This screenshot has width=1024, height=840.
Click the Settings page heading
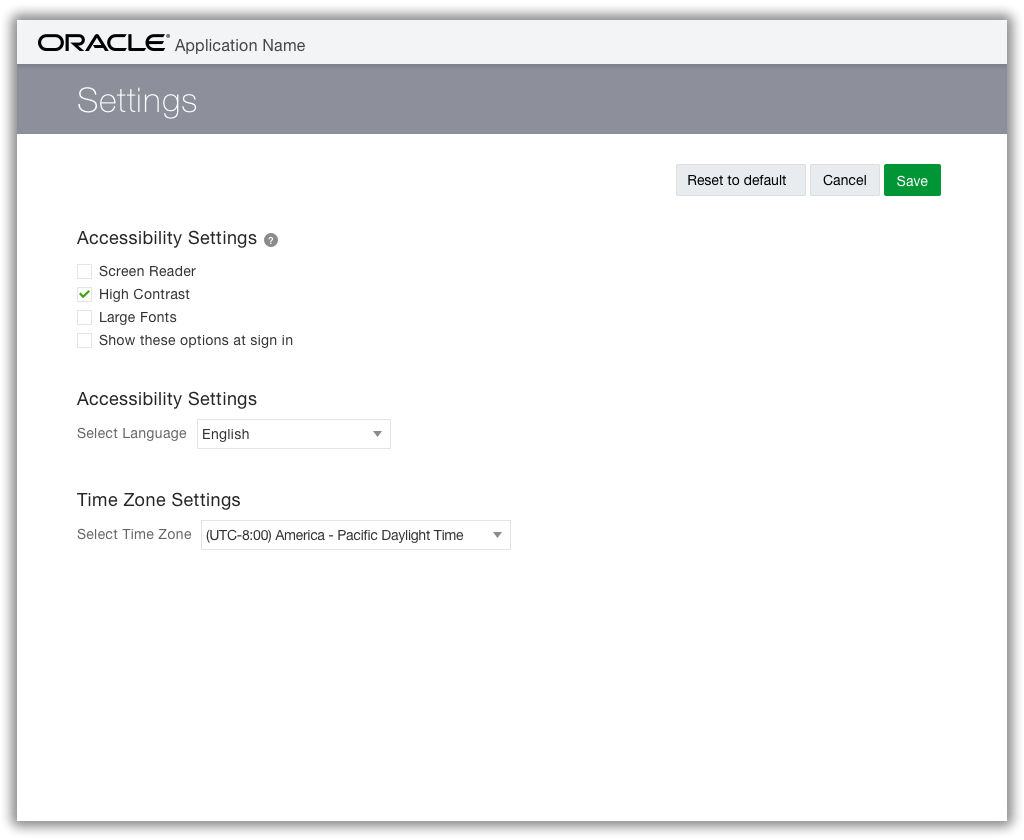click(x=137, y=100)
